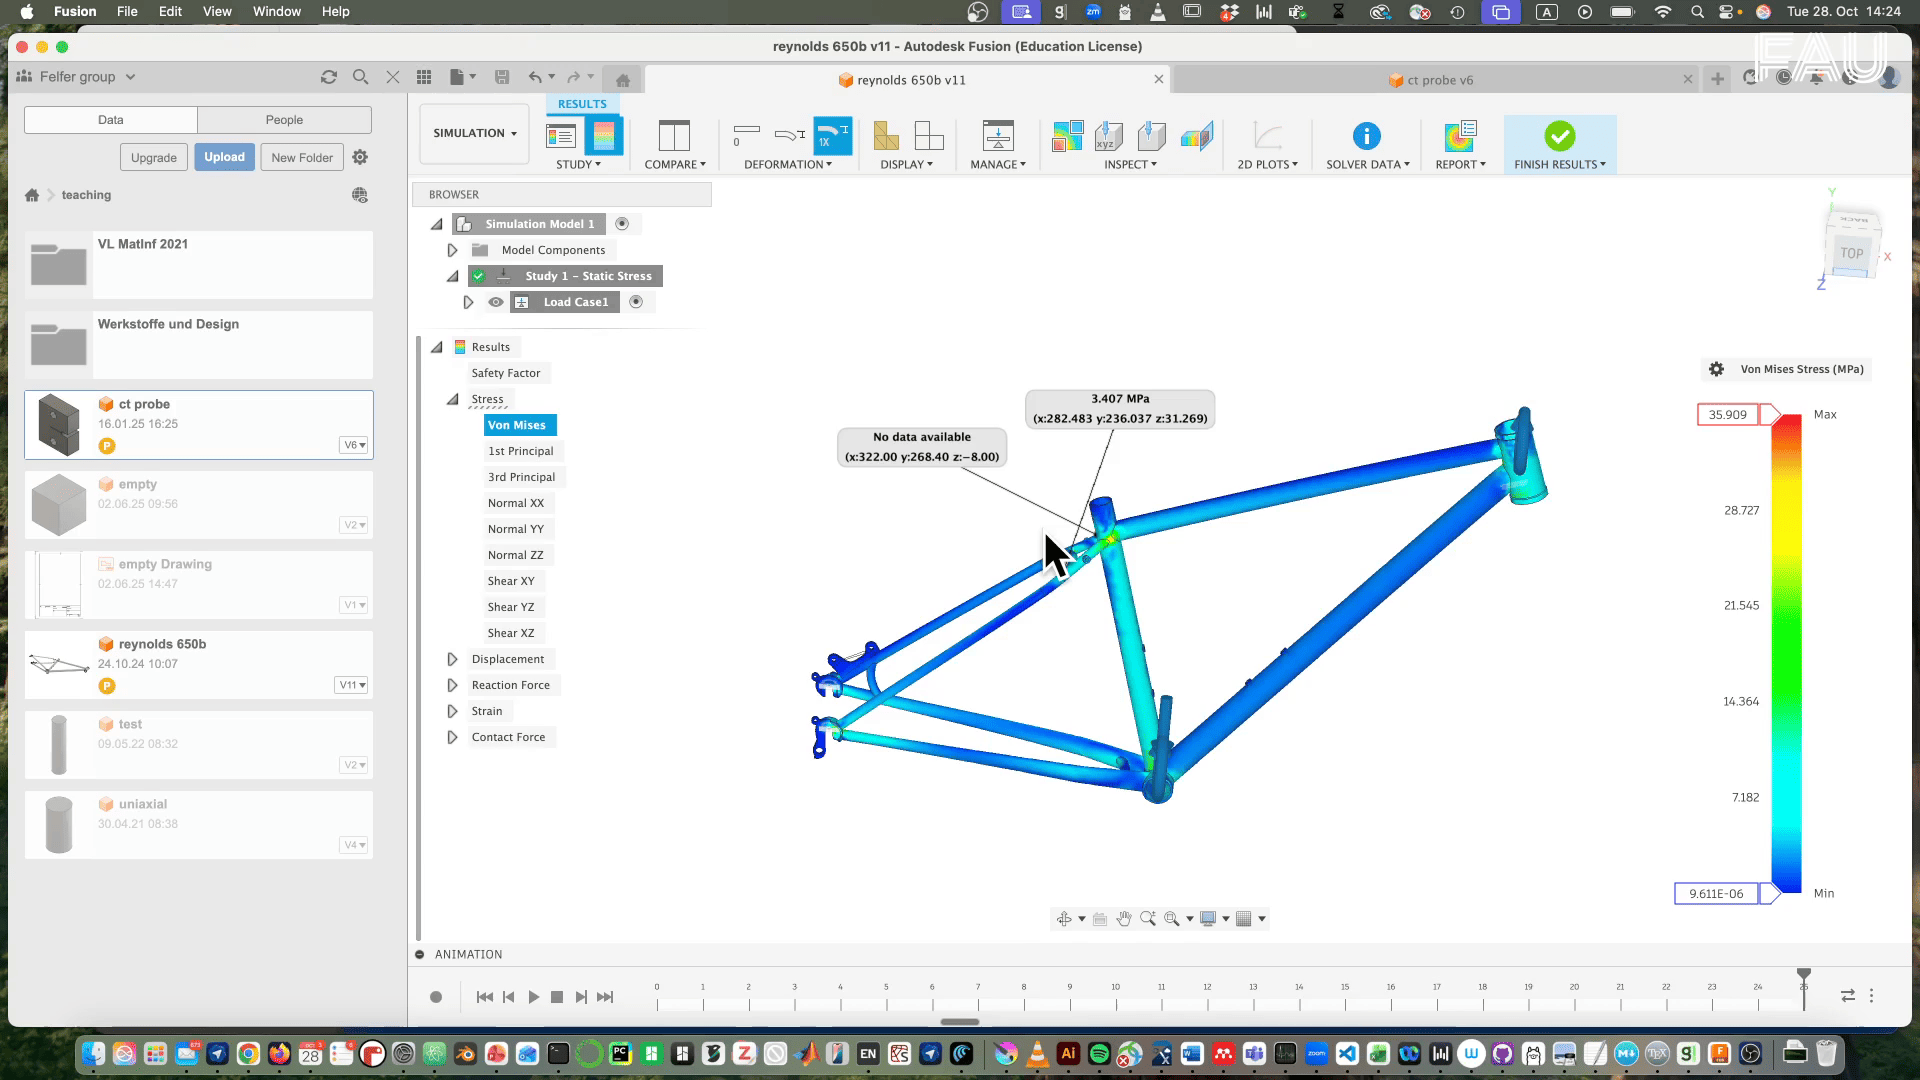Select the reynolds 650b project thumbnail
The height and width of the screenshot is (1080, 1920).
point(58,663)
